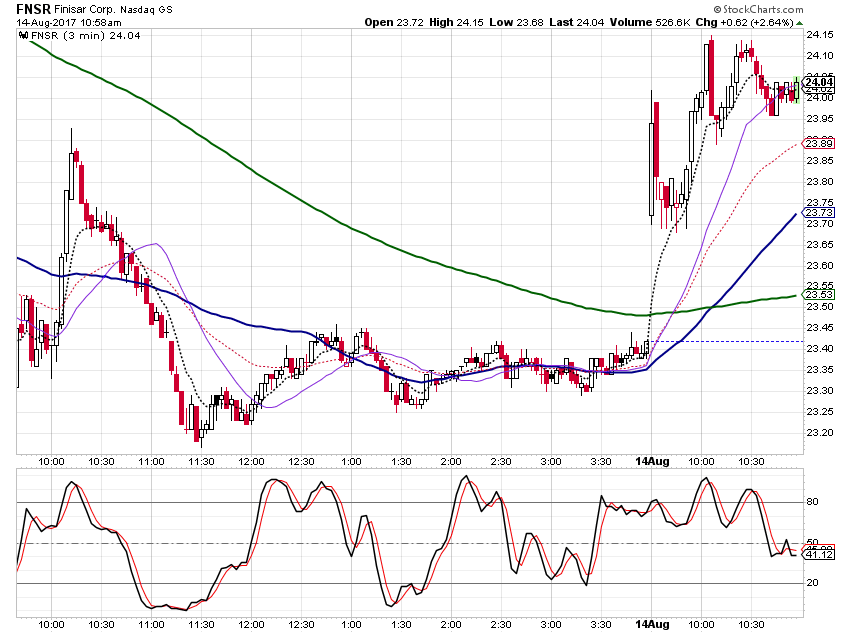This screenshot has height=633, width=850.
Task: Click the 23.30 price axis label
Action: pos(820,391)
